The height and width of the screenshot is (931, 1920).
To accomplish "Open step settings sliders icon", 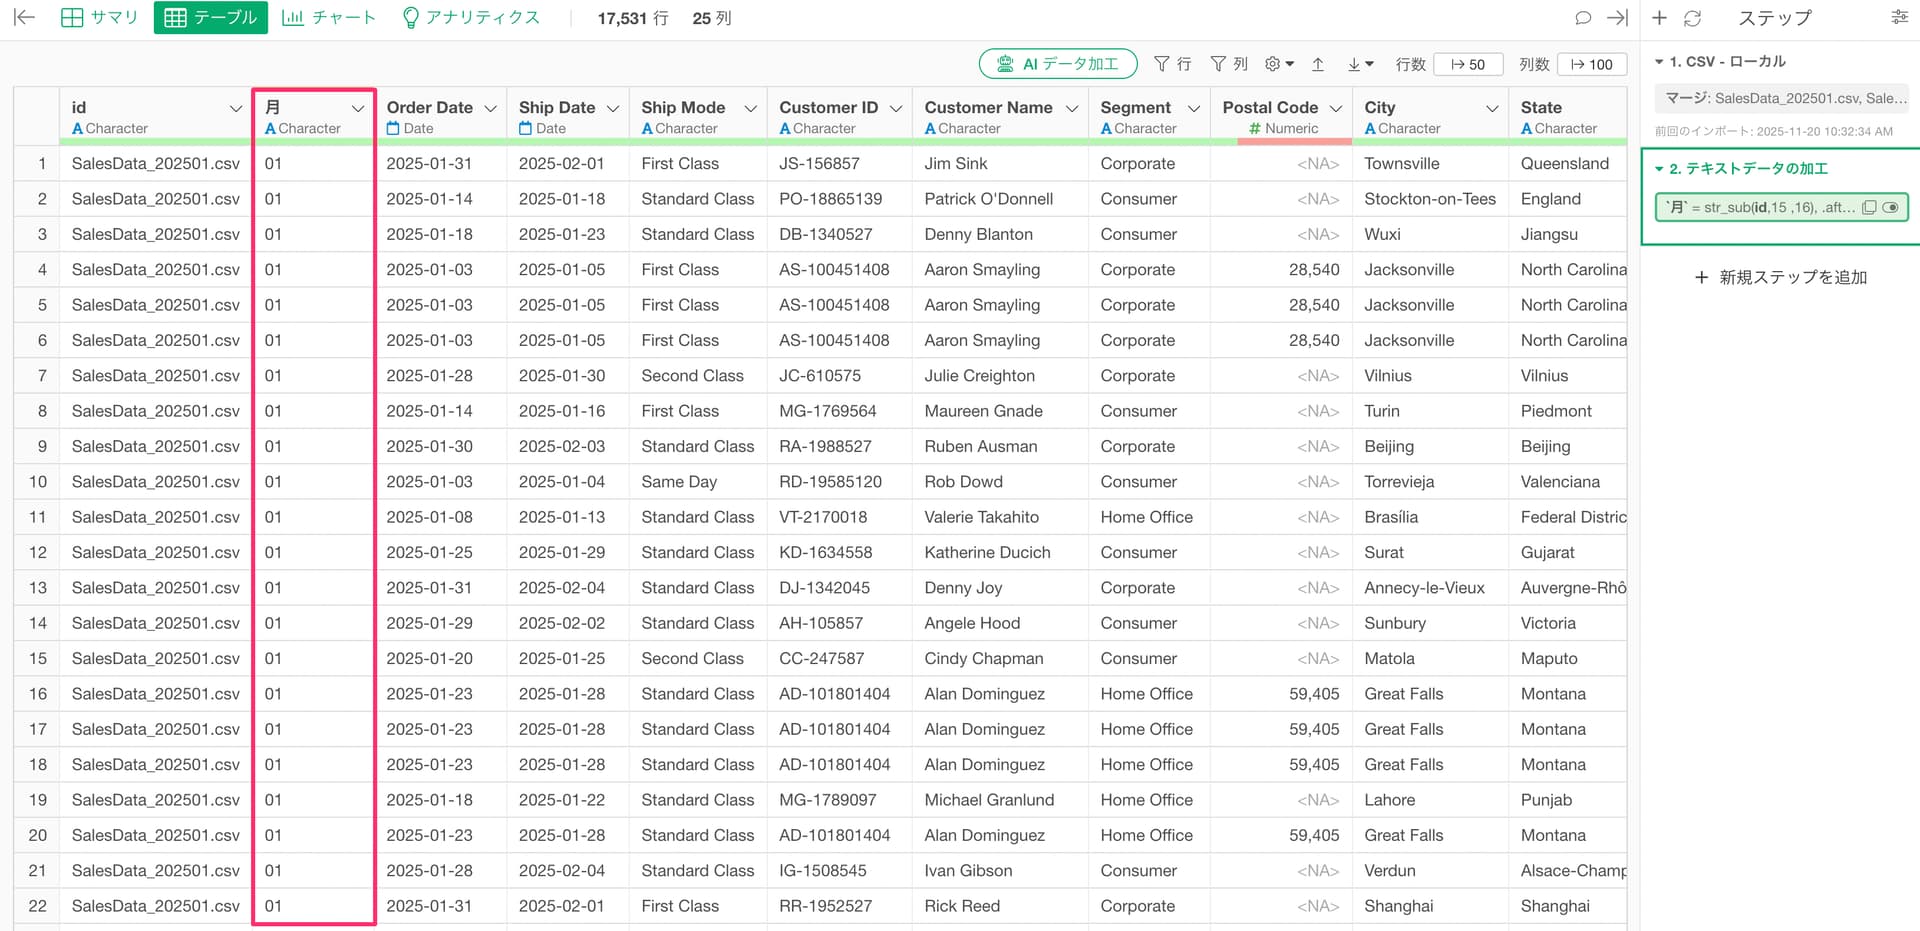I will click(1899, 17).
